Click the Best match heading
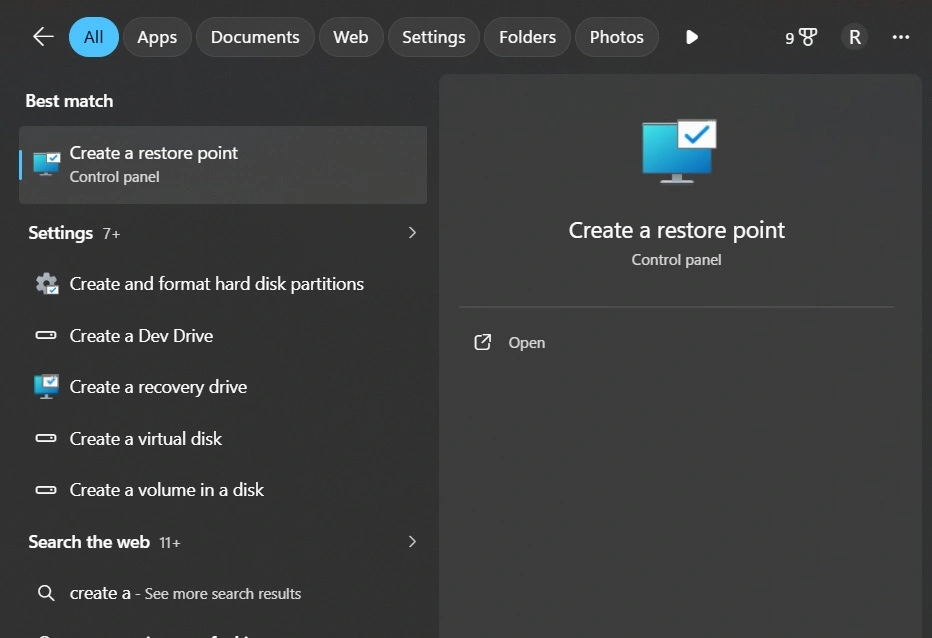Viewport: 932px width, 638px height. 69,101
